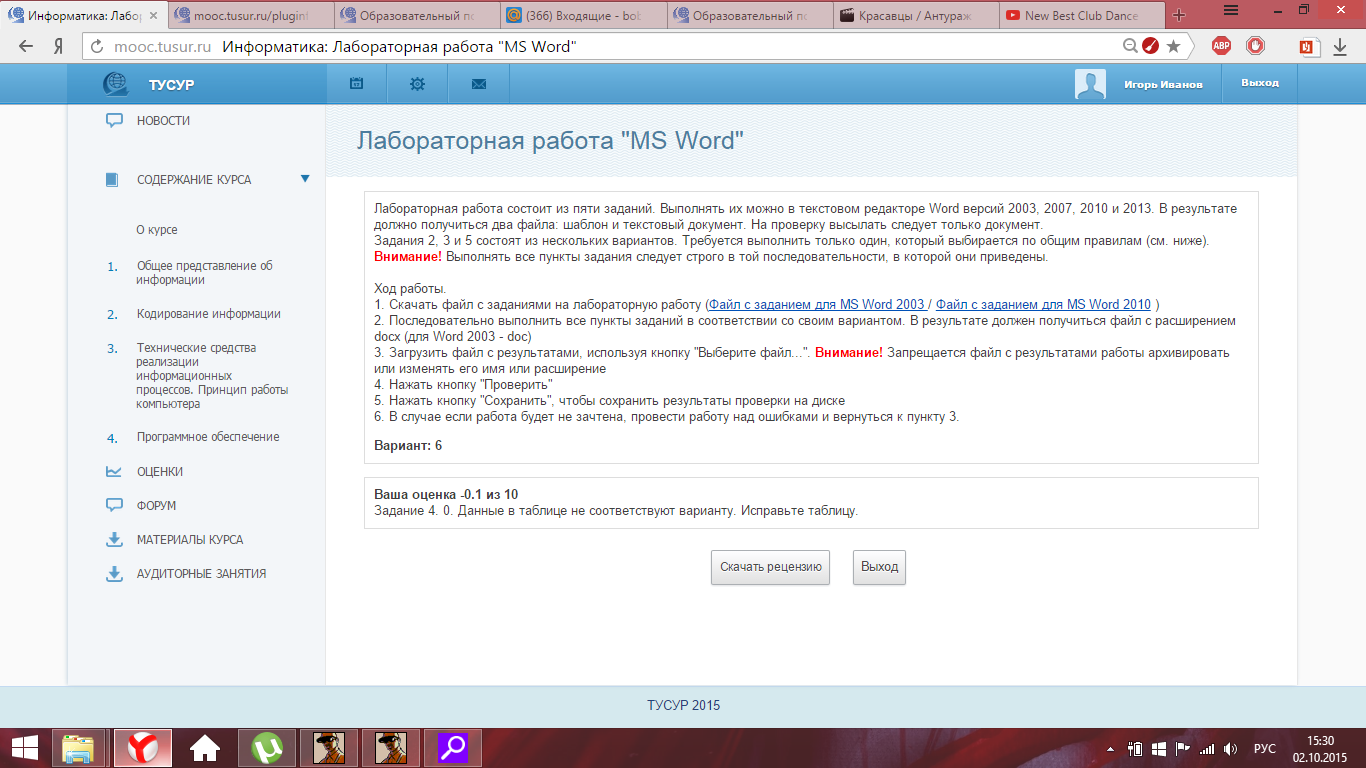Open File Explorer from the taskbar
The image size is (1366, 768).
pyautogui.click(x=78, y=748)
